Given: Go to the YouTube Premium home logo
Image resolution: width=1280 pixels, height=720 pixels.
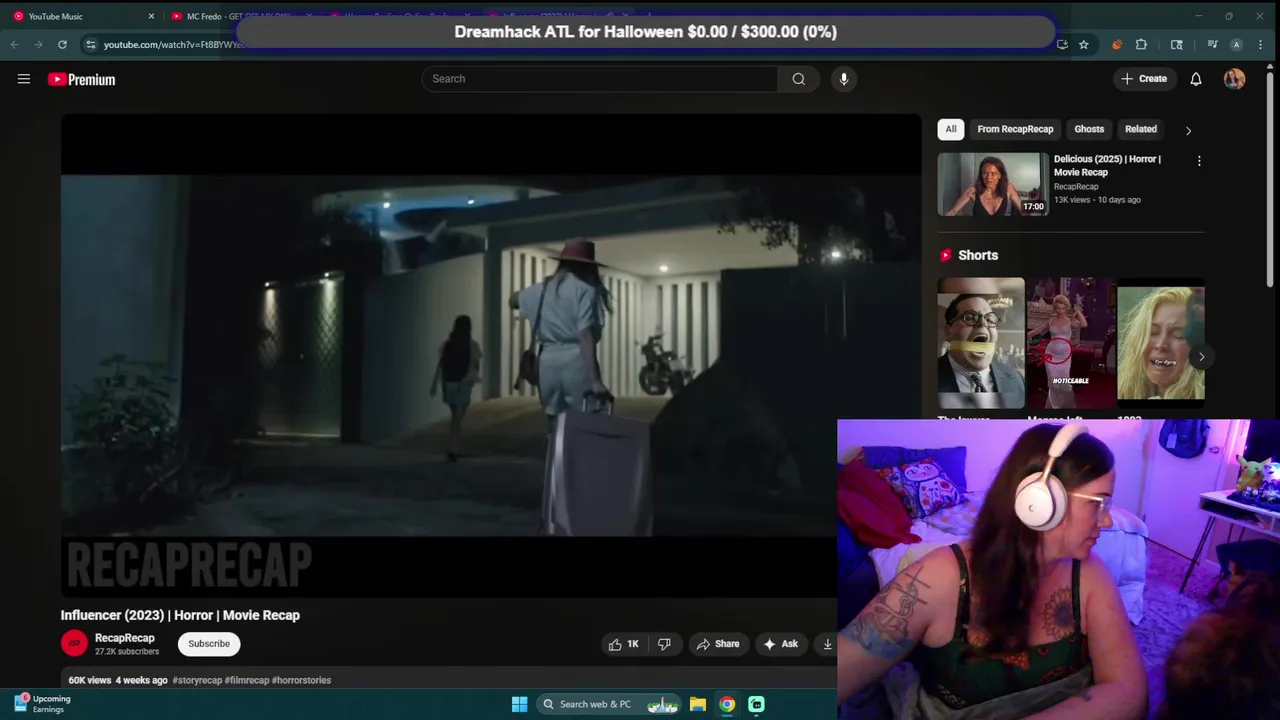Looking at the screenshot, I should [81, 79].
